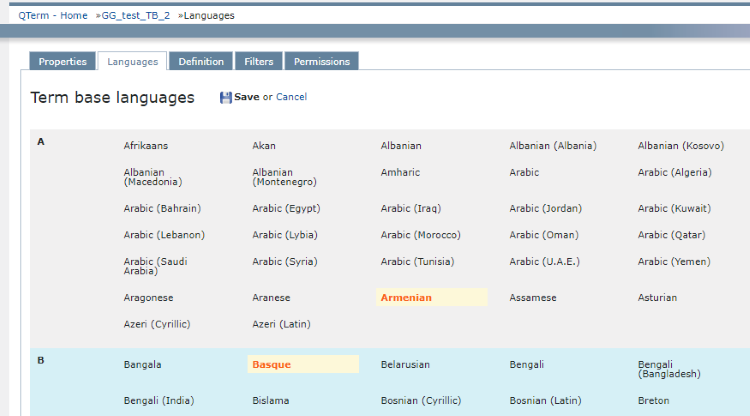Select the Afrikaans language
This screenshot has height=416, width=750.
pos(146,146)
